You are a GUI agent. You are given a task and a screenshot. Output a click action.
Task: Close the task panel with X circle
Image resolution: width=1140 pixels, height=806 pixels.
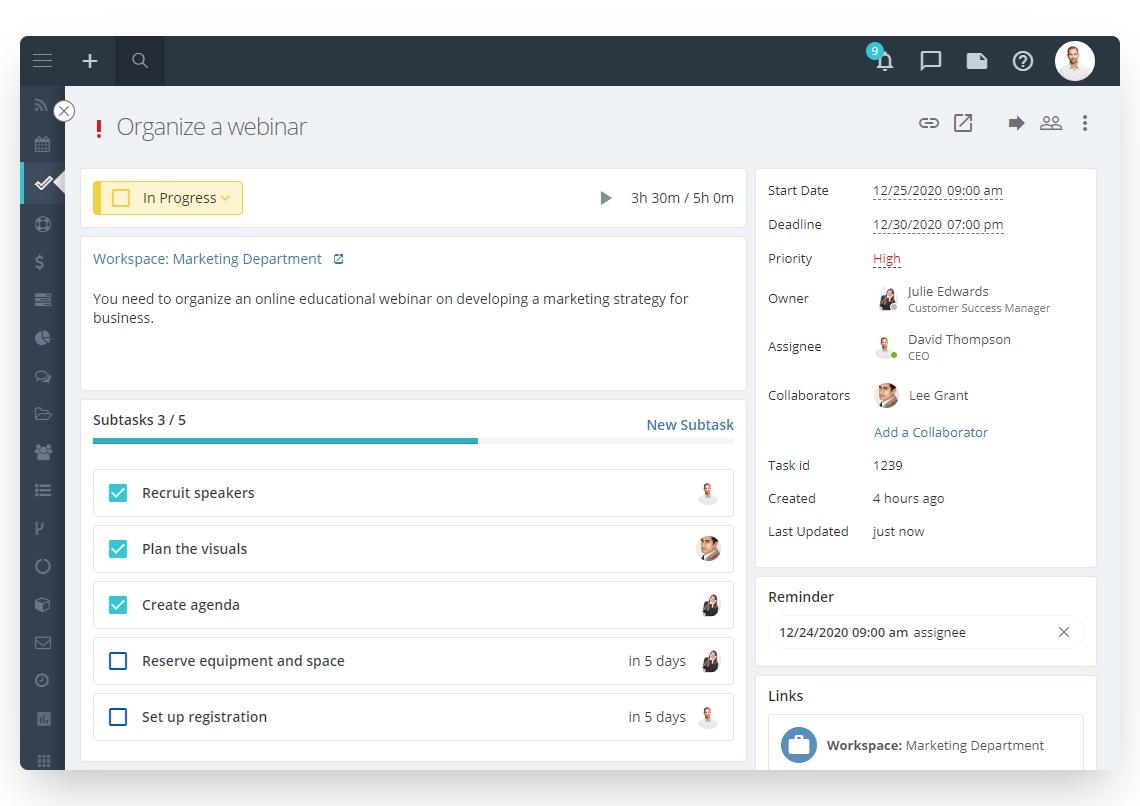coord(64,111)
